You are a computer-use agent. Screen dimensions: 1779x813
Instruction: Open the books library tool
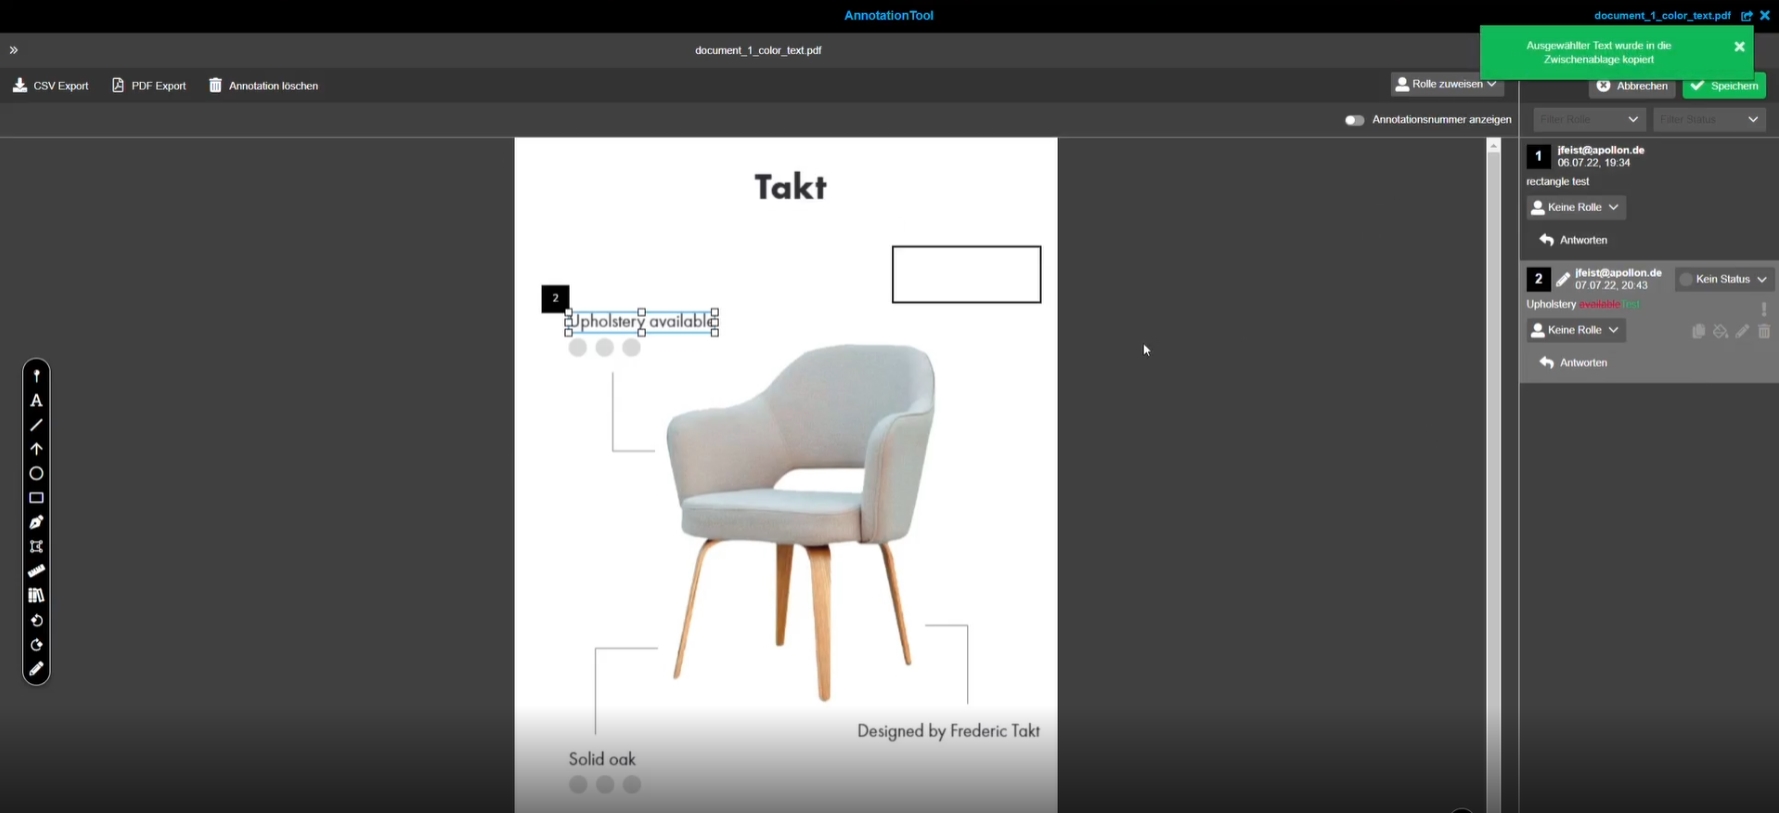(x=36, y=595)
